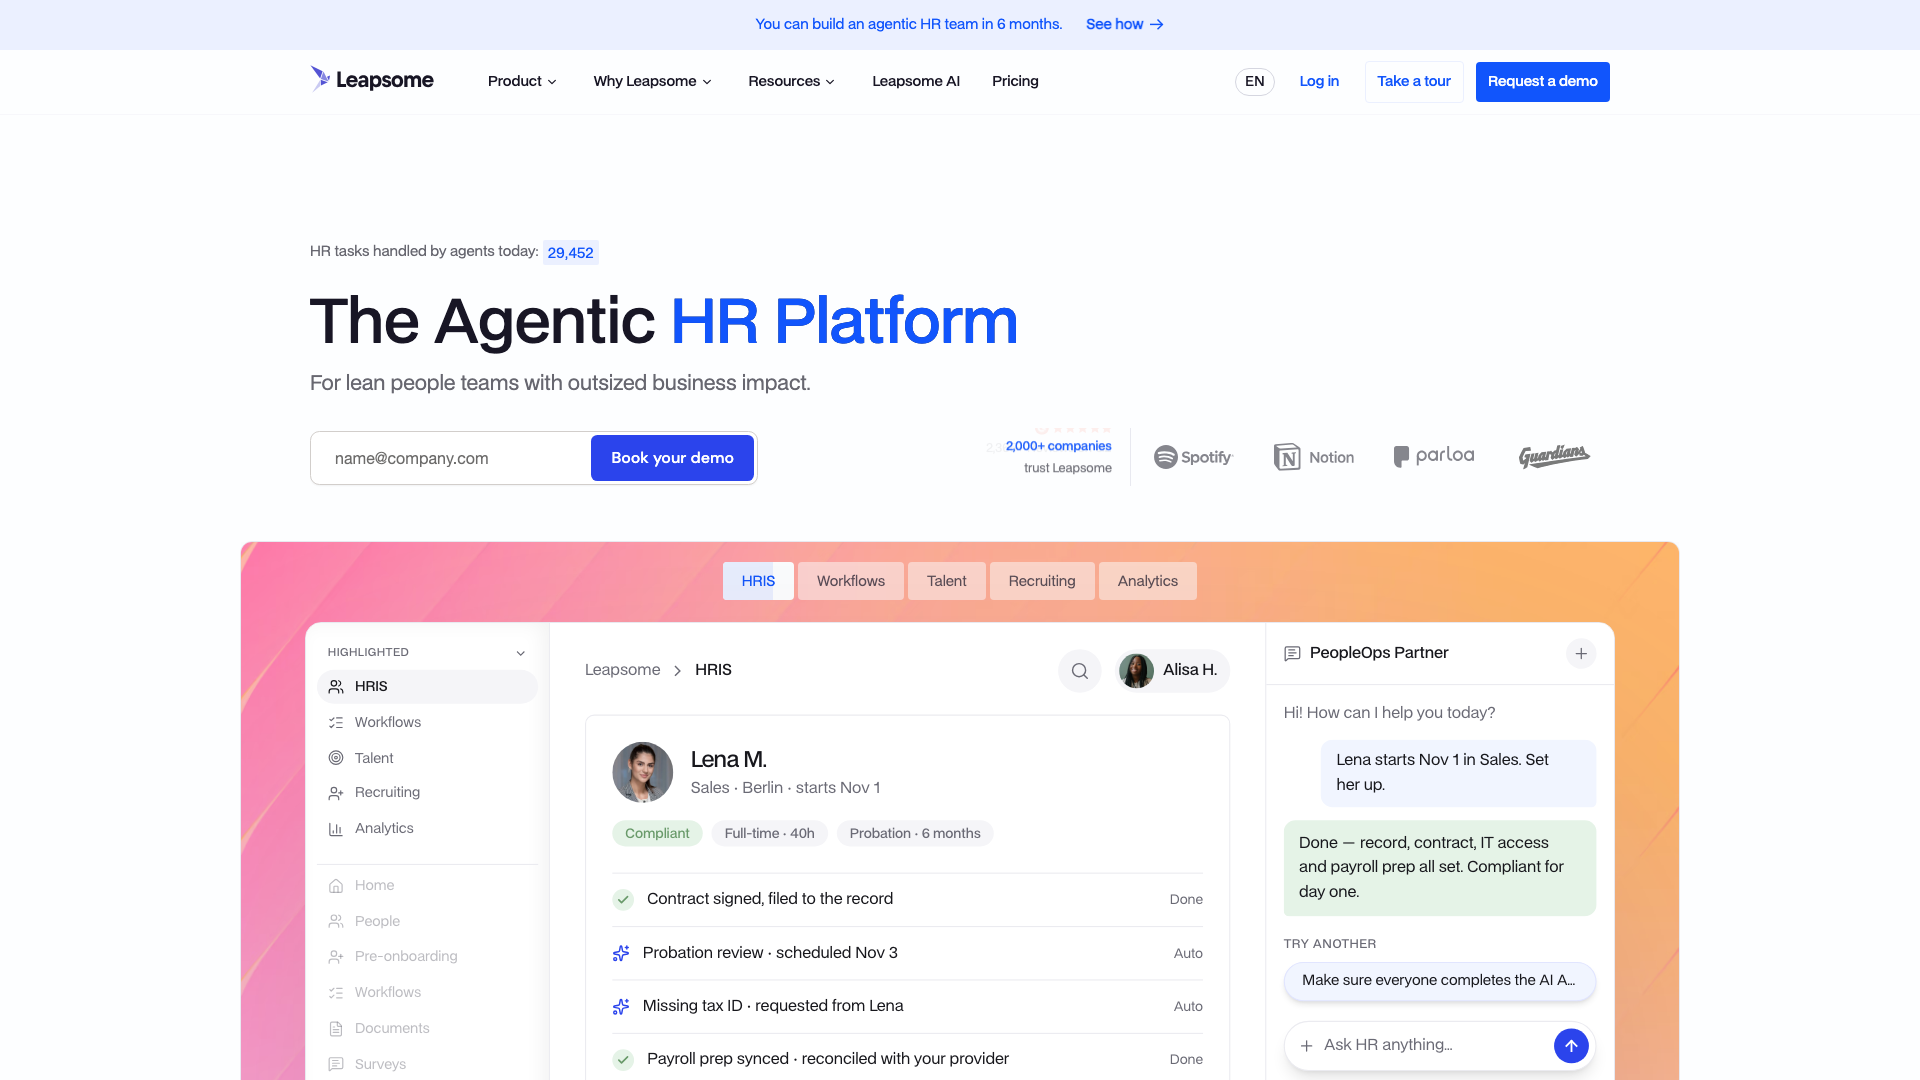Click the sparkle icon on Probation review row
This screenshot has height=1080, width=1920.
tap(621, 954)
